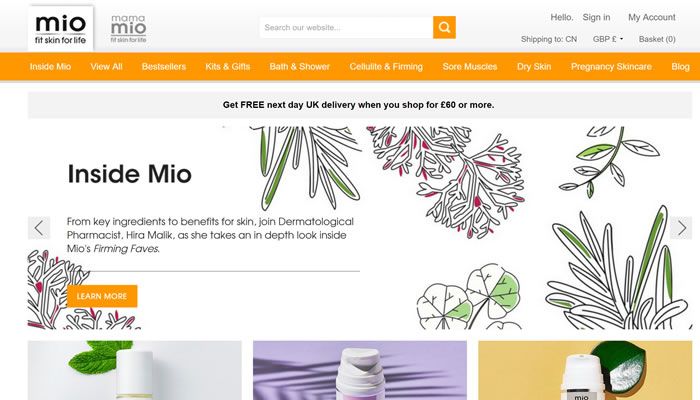Open the yellow background product thumbnail
Viewport: 700px width, 400px height.
pyautogui.click(x=585, y=370)
